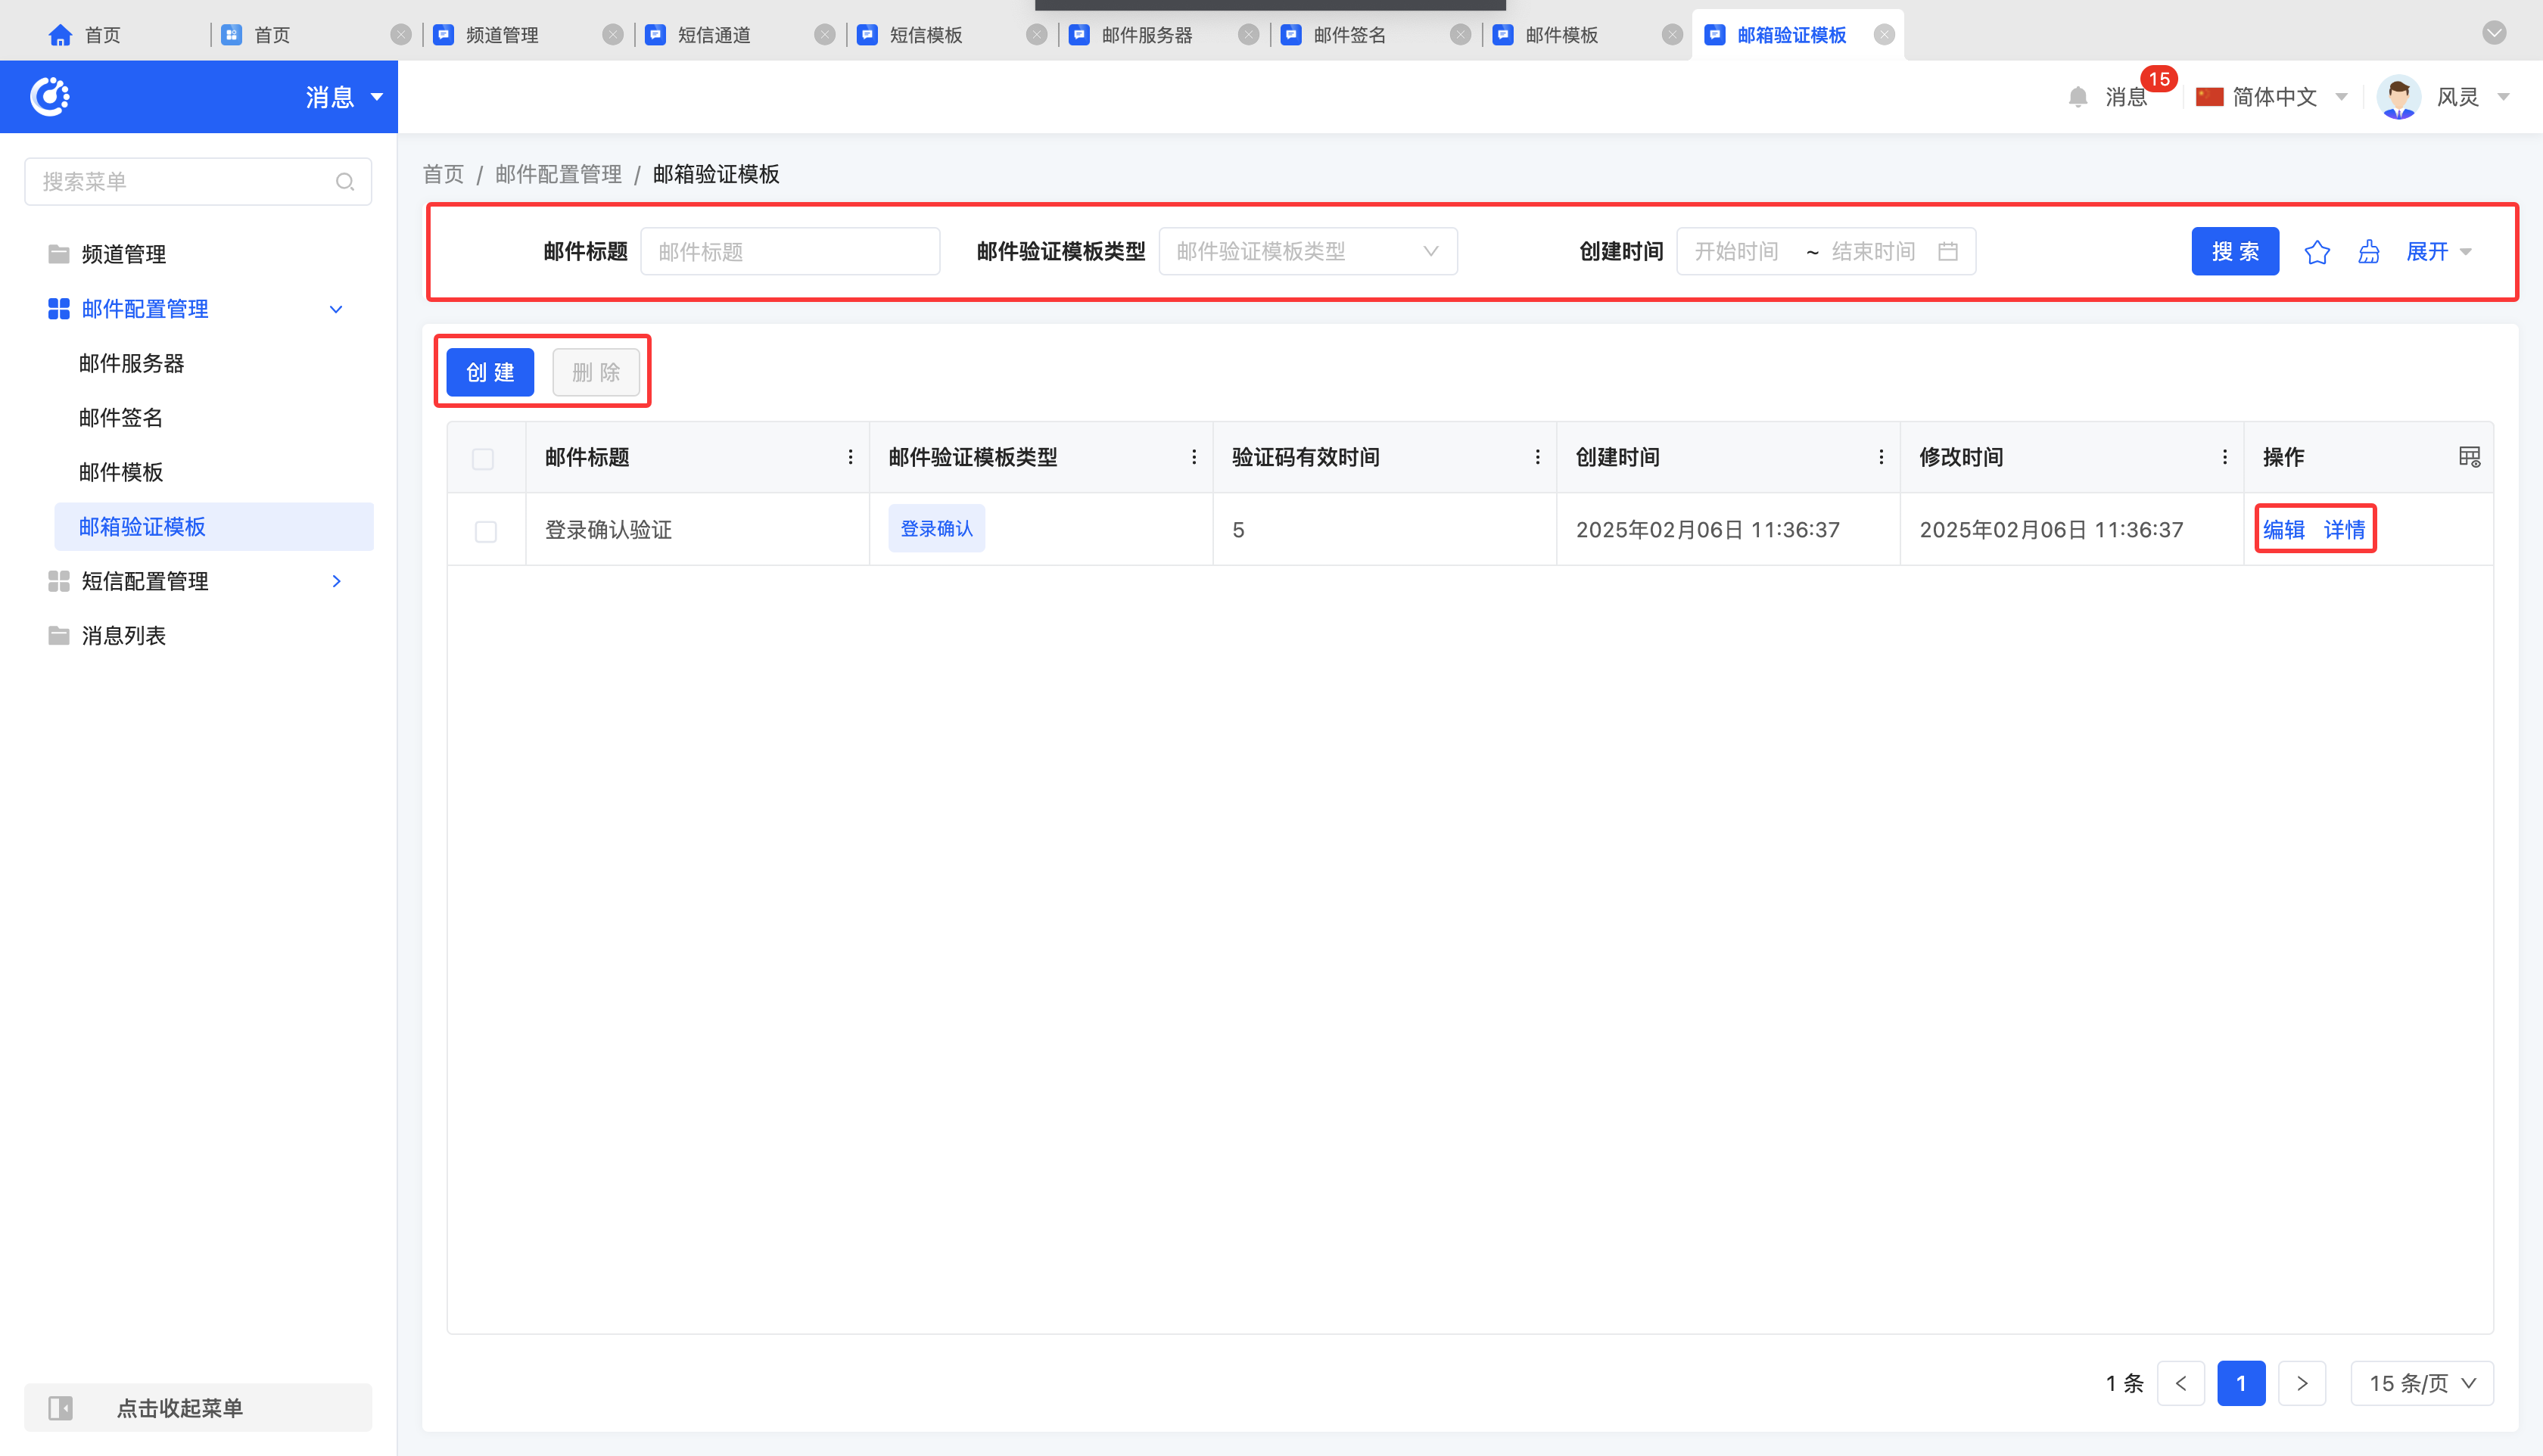Click the 编辑 link in the row
This screenshot has width=2543, height=1456.
click(x=2283, y=529)
